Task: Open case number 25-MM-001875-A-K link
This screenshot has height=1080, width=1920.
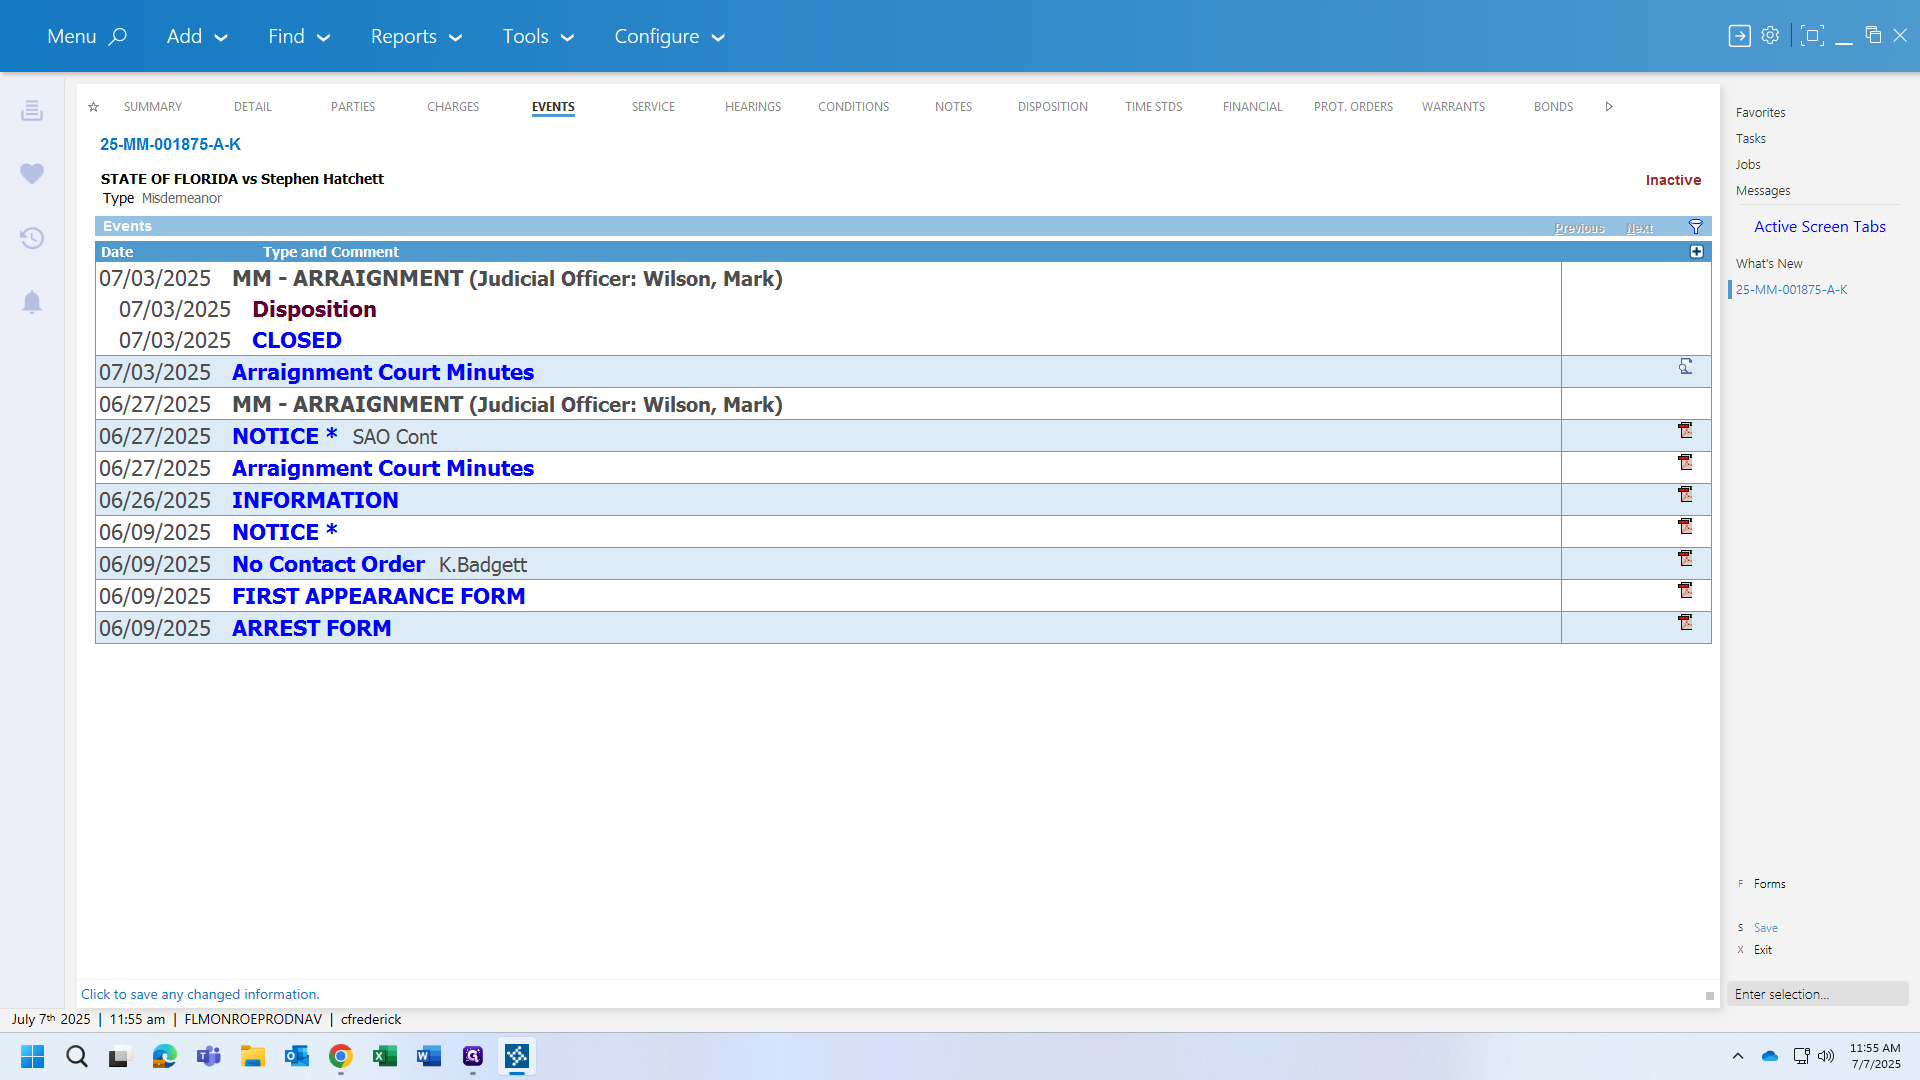Action: (x=170, y=144)
